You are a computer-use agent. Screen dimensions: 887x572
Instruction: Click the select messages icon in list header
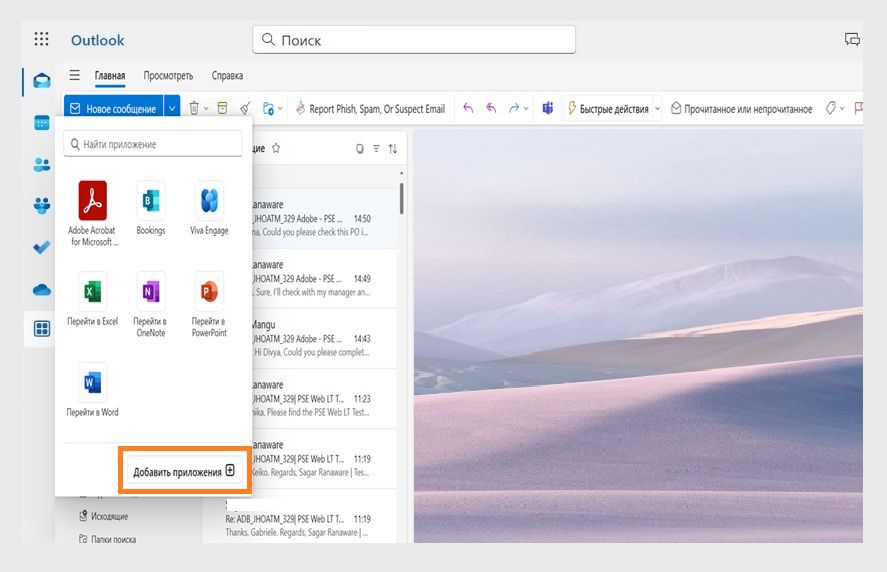tap(359, 149)
